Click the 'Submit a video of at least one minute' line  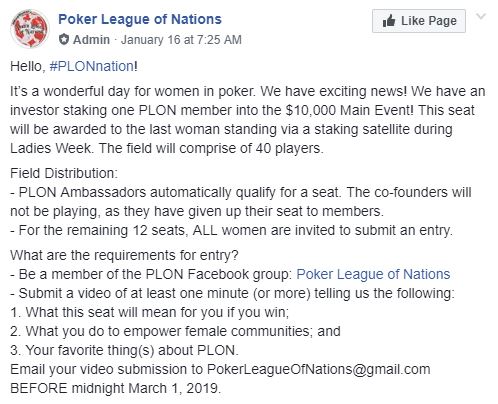(232, 293)
